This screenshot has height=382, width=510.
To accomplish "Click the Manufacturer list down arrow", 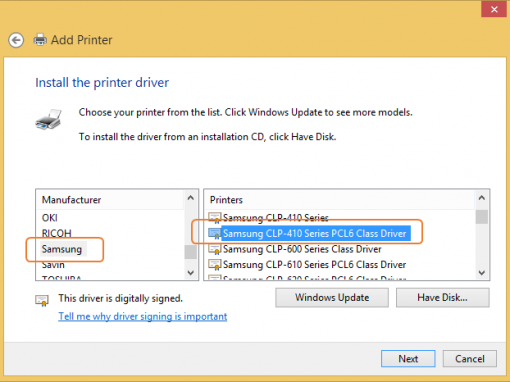I will (x=191, y=273).
